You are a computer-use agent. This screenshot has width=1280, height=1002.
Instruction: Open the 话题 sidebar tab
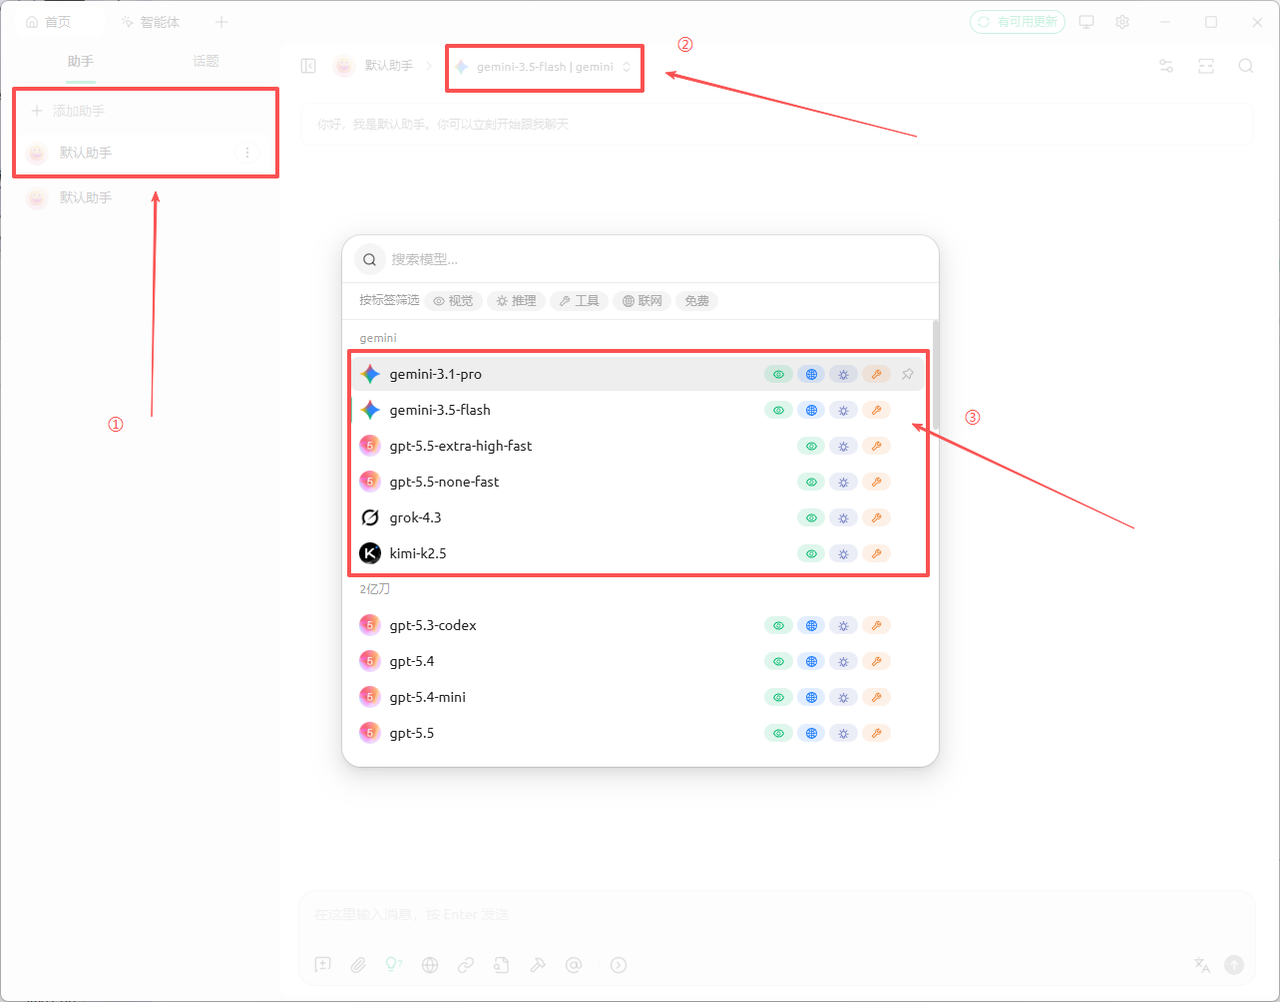(x=206, y=62)
